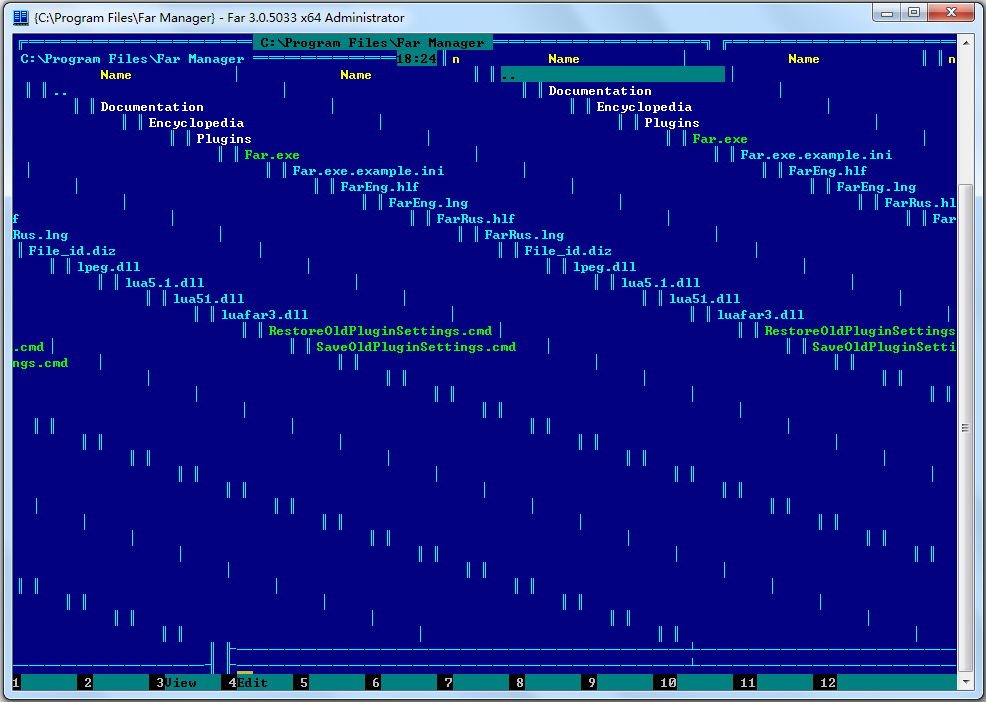Click key bar slot 8

[x=551, y=682]
